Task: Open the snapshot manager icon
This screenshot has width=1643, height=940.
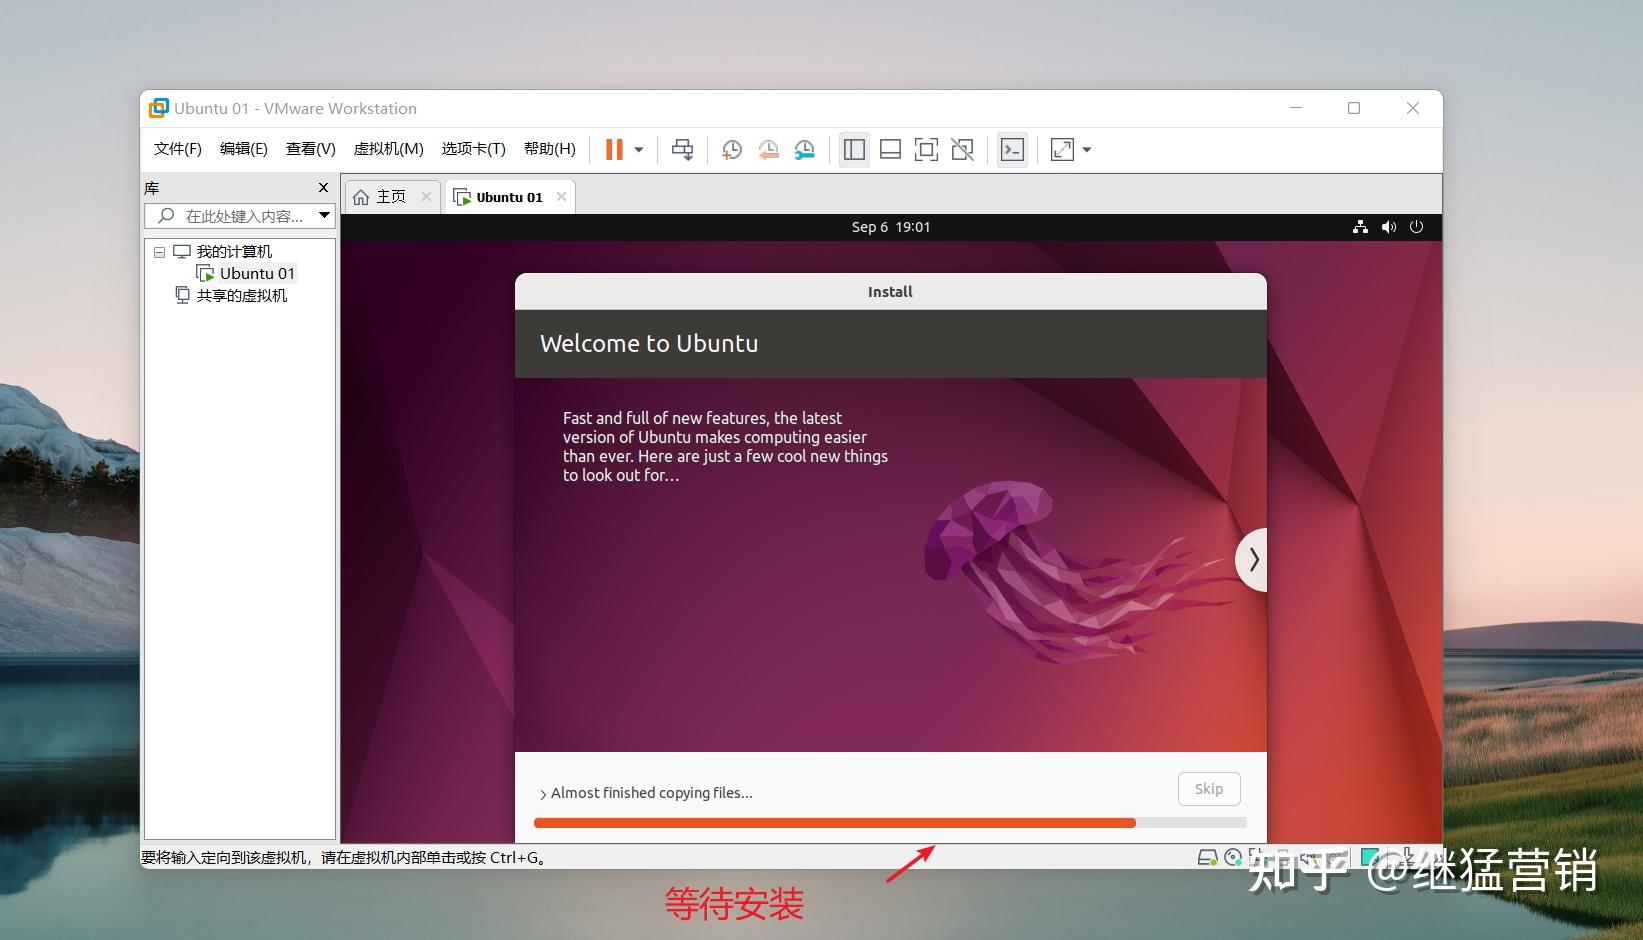Action: click(x=805, y=150)
